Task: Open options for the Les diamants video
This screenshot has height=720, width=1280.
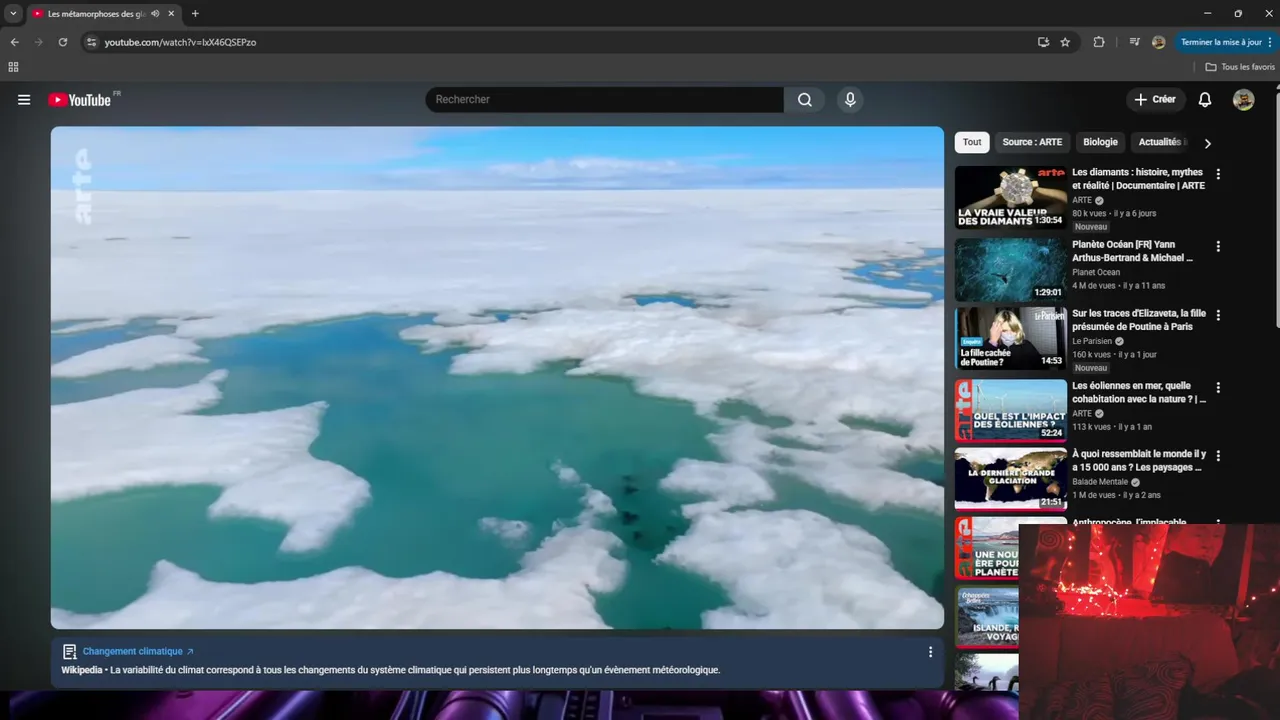Action: pyautogui.click(x=1218, y=174)
